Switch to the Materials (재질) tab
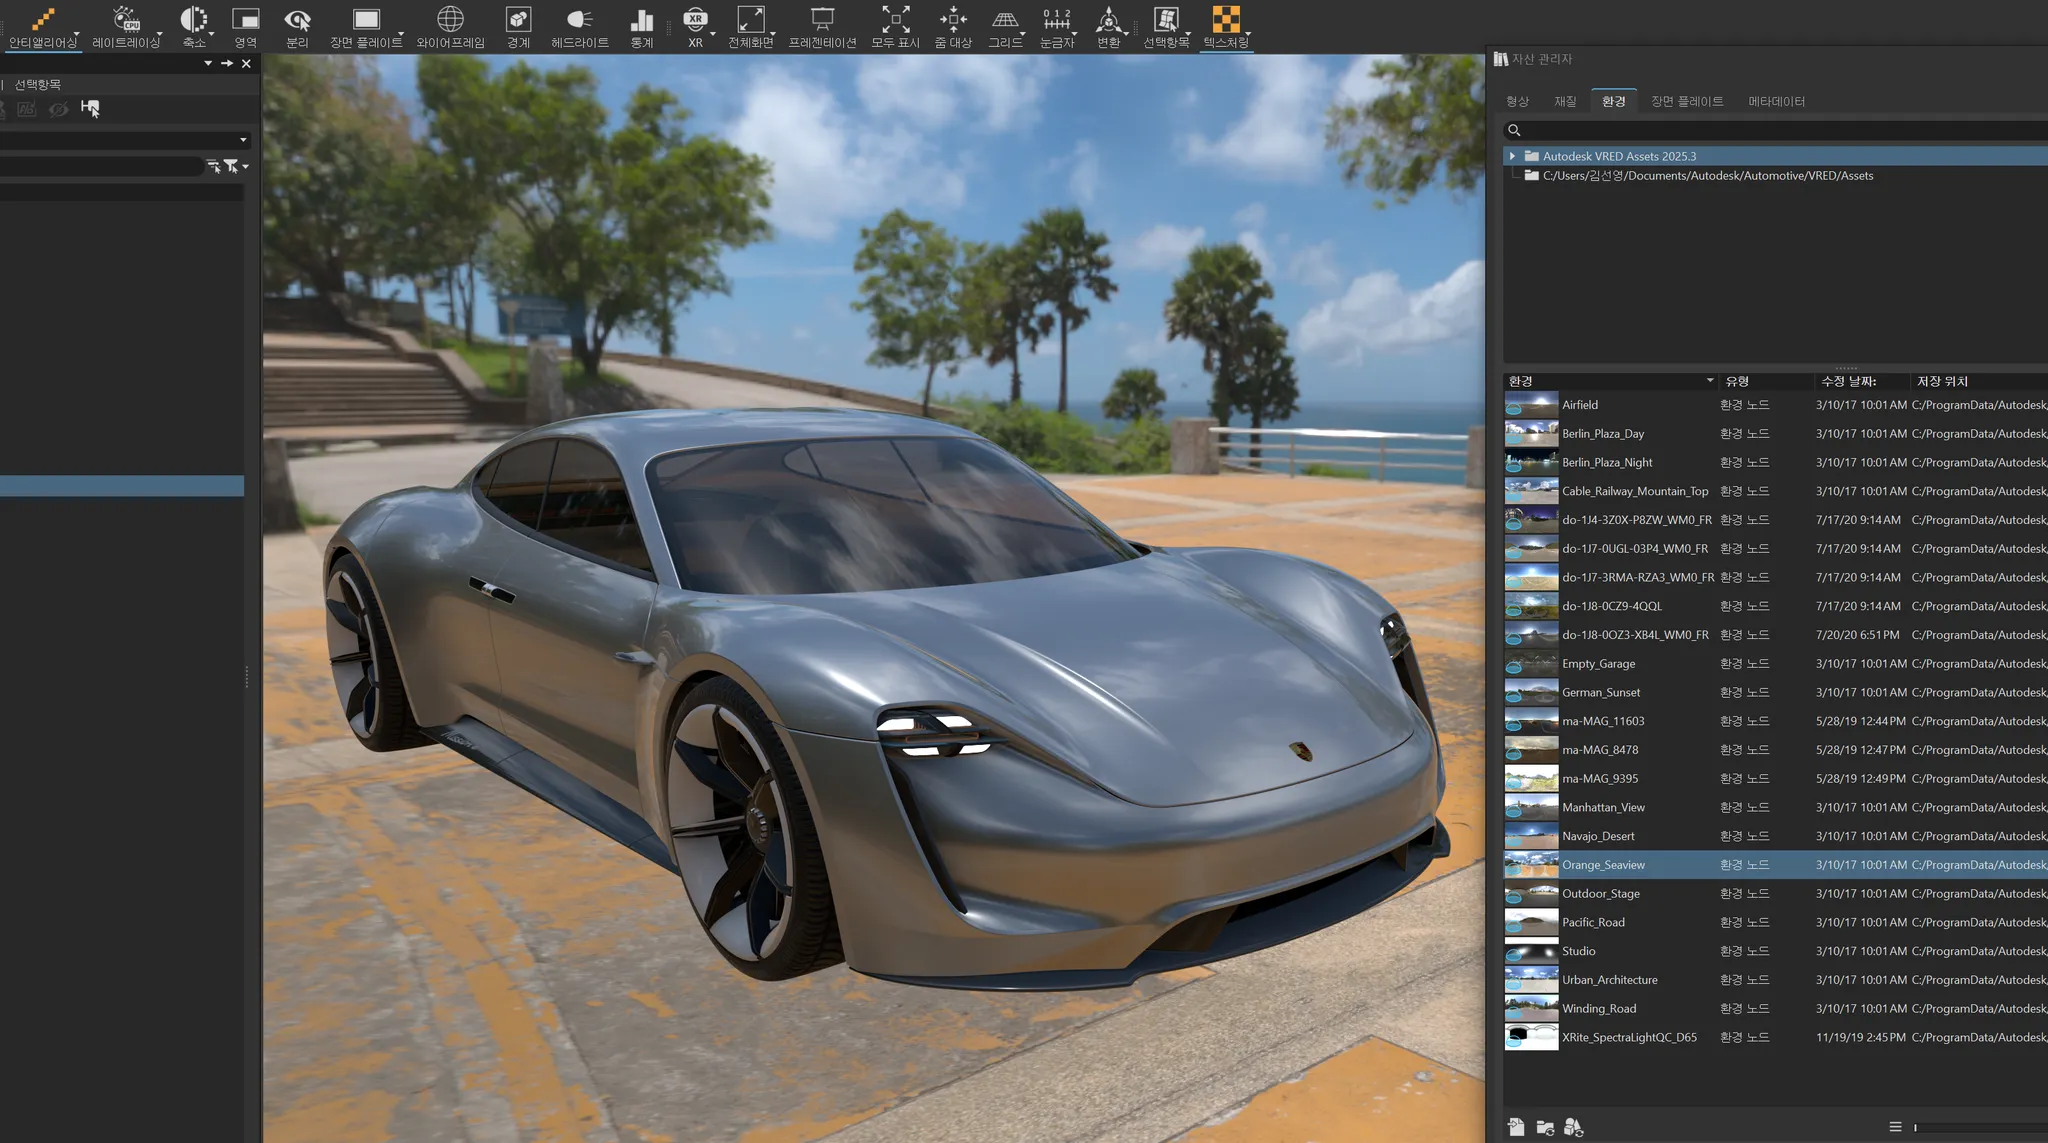The image size is (2048, 1143). click(x=1564, y=101)
